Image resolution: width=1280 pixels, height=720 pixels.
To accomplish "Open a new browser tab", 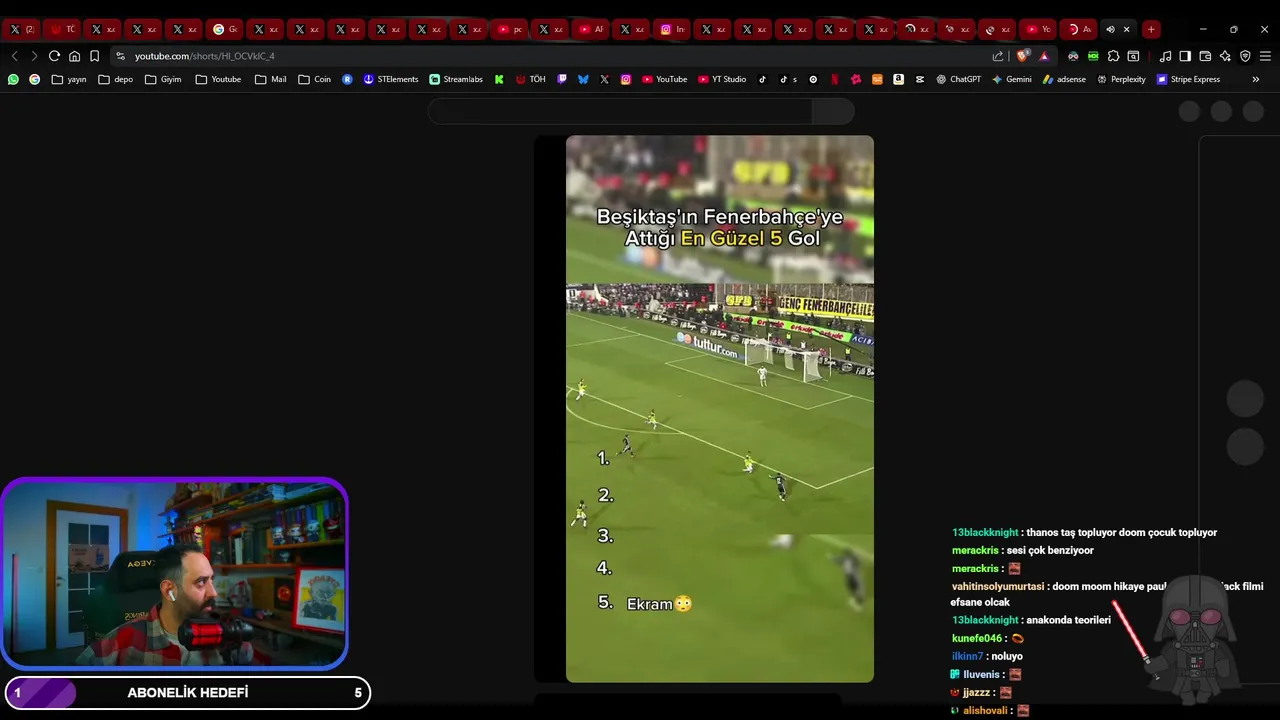I will [x=1151, y=29].
